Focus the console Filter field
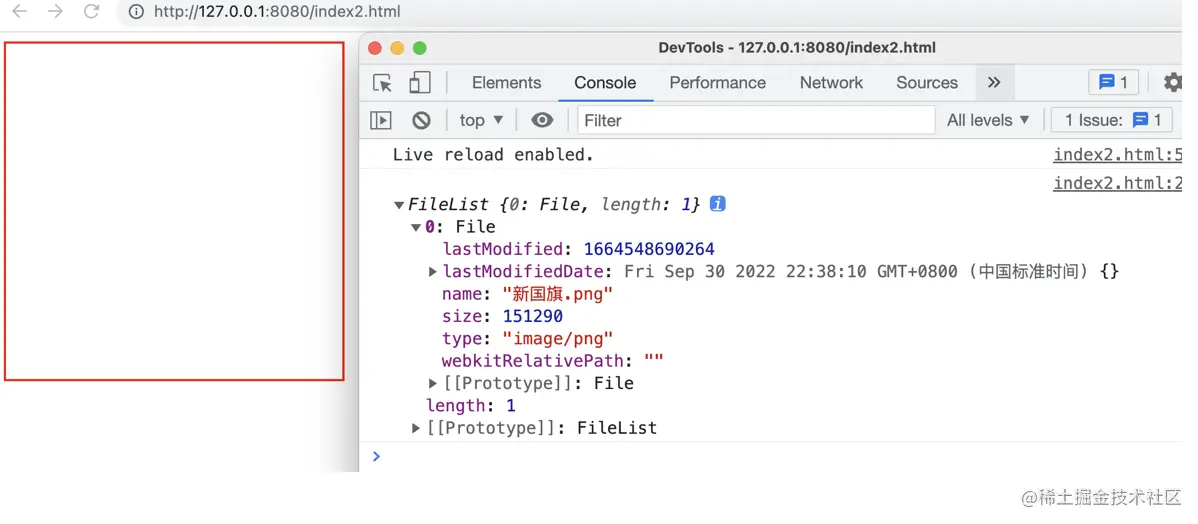Image resolution: width=1198 pixels, height=524 pixels. [756, 120]
